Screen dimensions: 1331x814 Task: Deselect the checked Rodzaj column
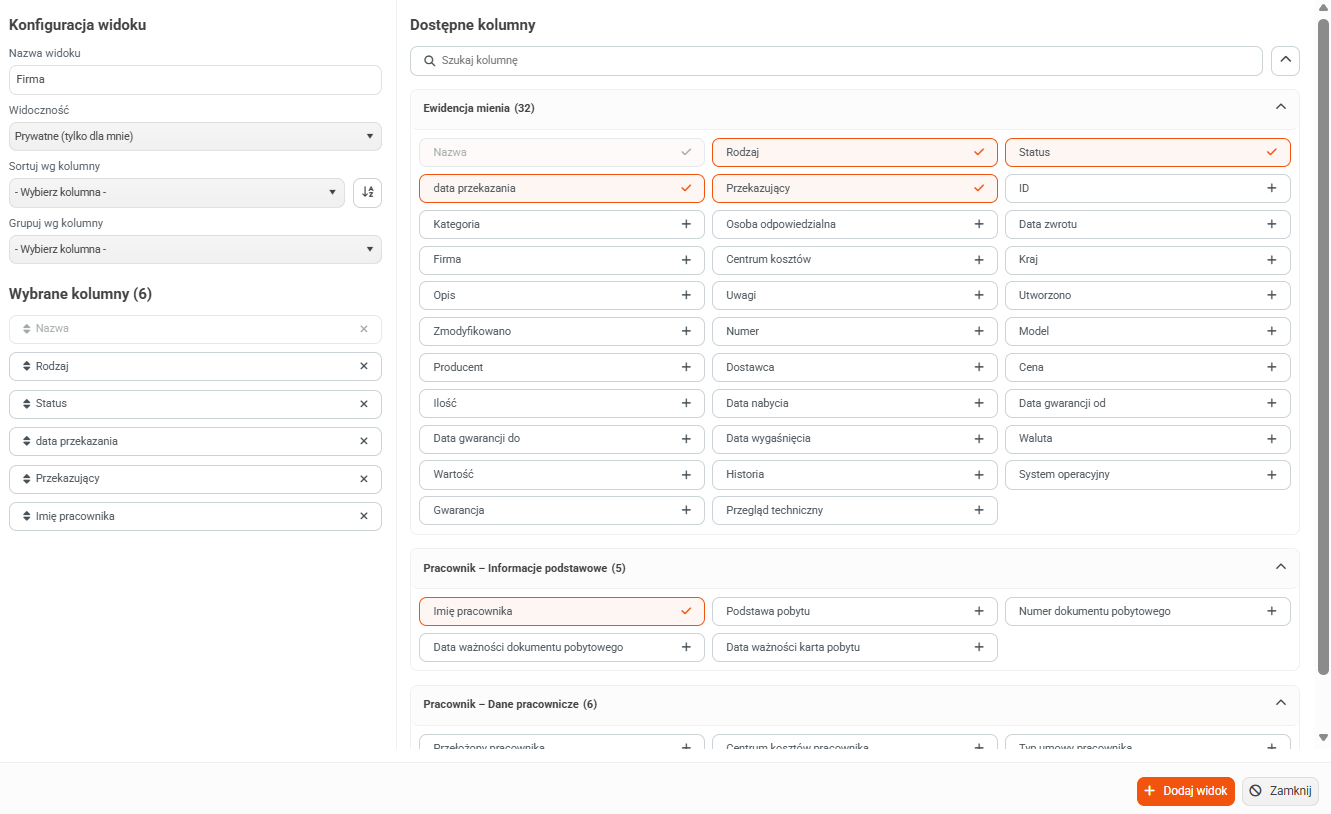click(x=855, y=152)
